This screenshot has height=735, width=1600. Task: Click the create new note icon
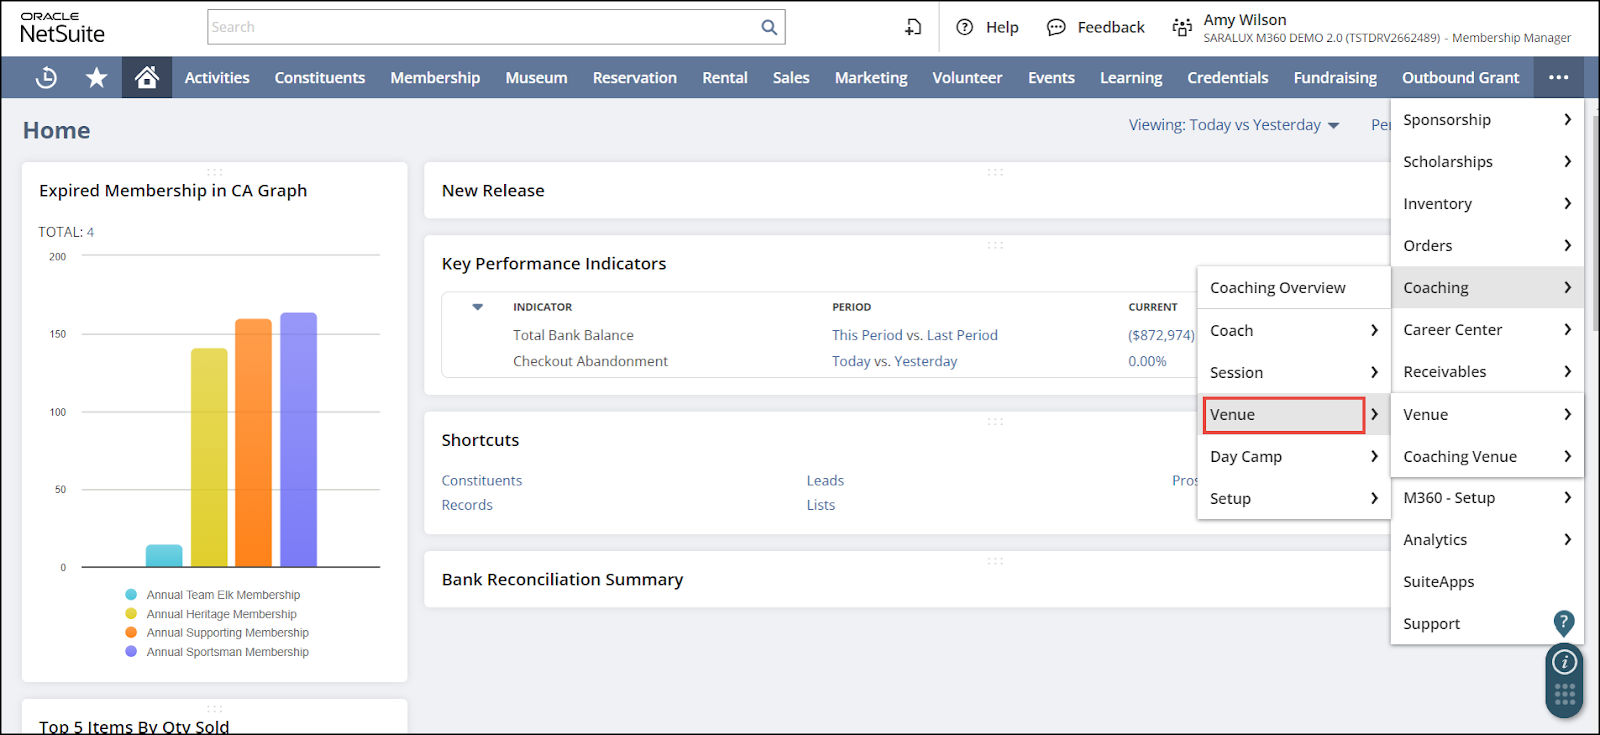913,27
